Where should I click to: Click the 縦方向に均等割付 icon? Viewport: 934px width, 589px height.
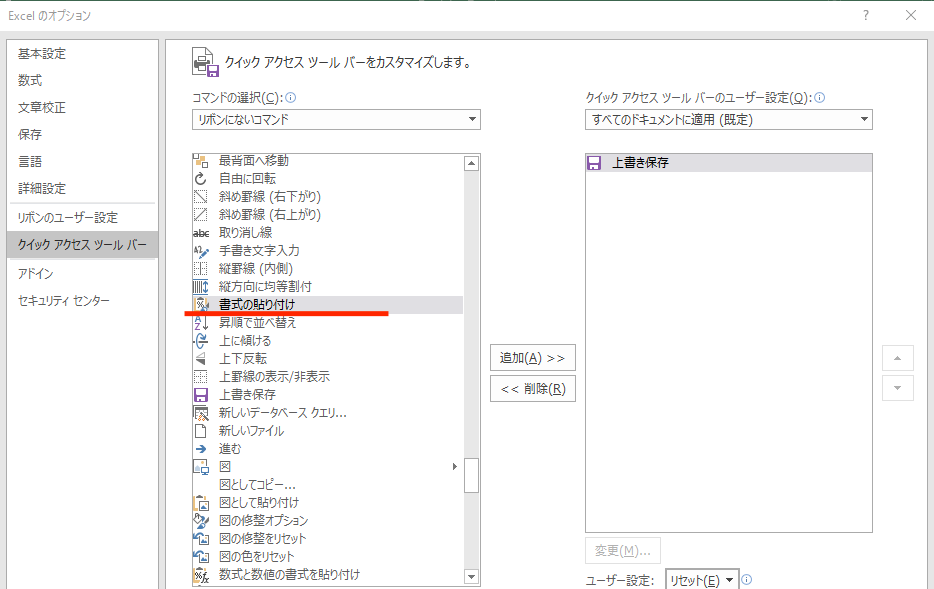(x=201, y=286)
